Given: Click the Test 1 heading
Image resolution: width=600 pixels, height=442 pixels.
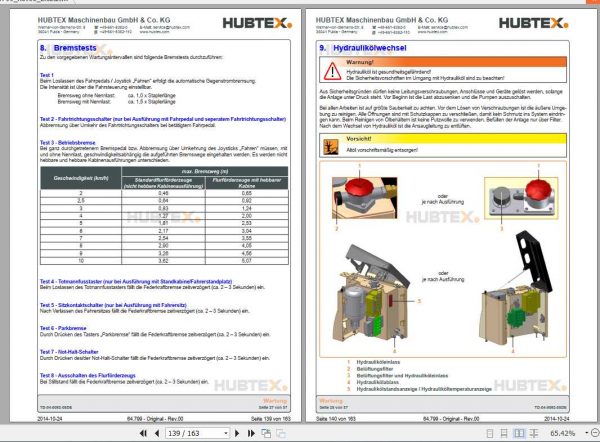Looking at the screenshot, I should click(x=47, y=75).
